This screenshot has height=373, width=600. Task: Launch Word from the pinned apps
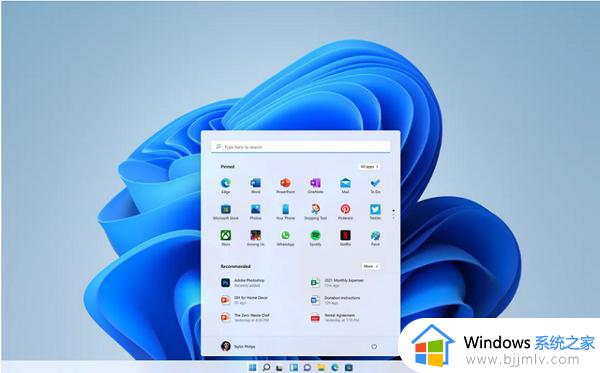point(256,186)
